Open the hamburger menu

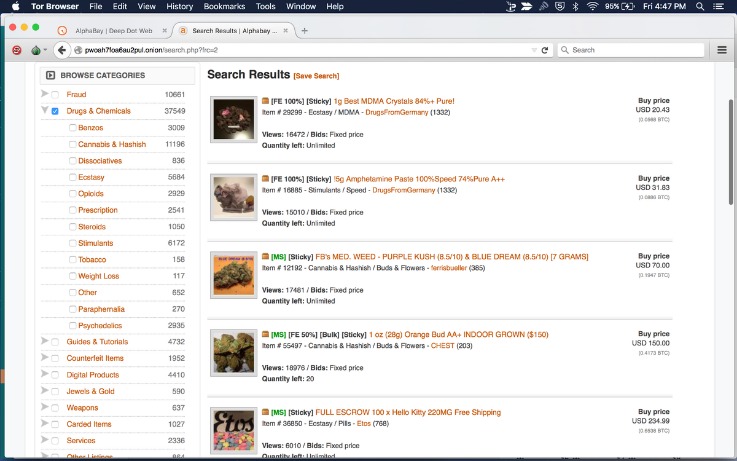(722, 50)
